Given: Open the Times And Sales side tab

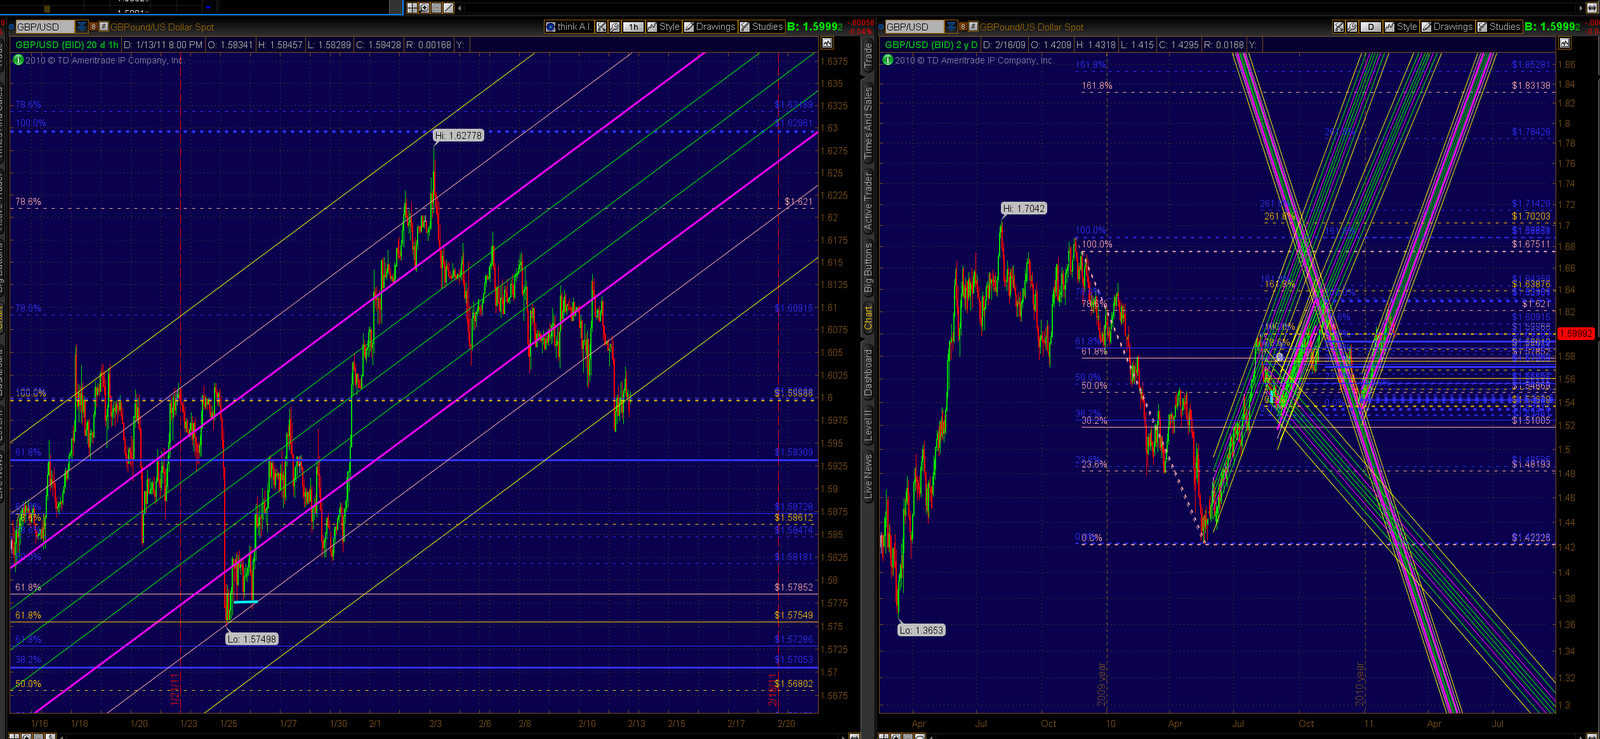Looking at the screenshot, I should tap(868, 122).
